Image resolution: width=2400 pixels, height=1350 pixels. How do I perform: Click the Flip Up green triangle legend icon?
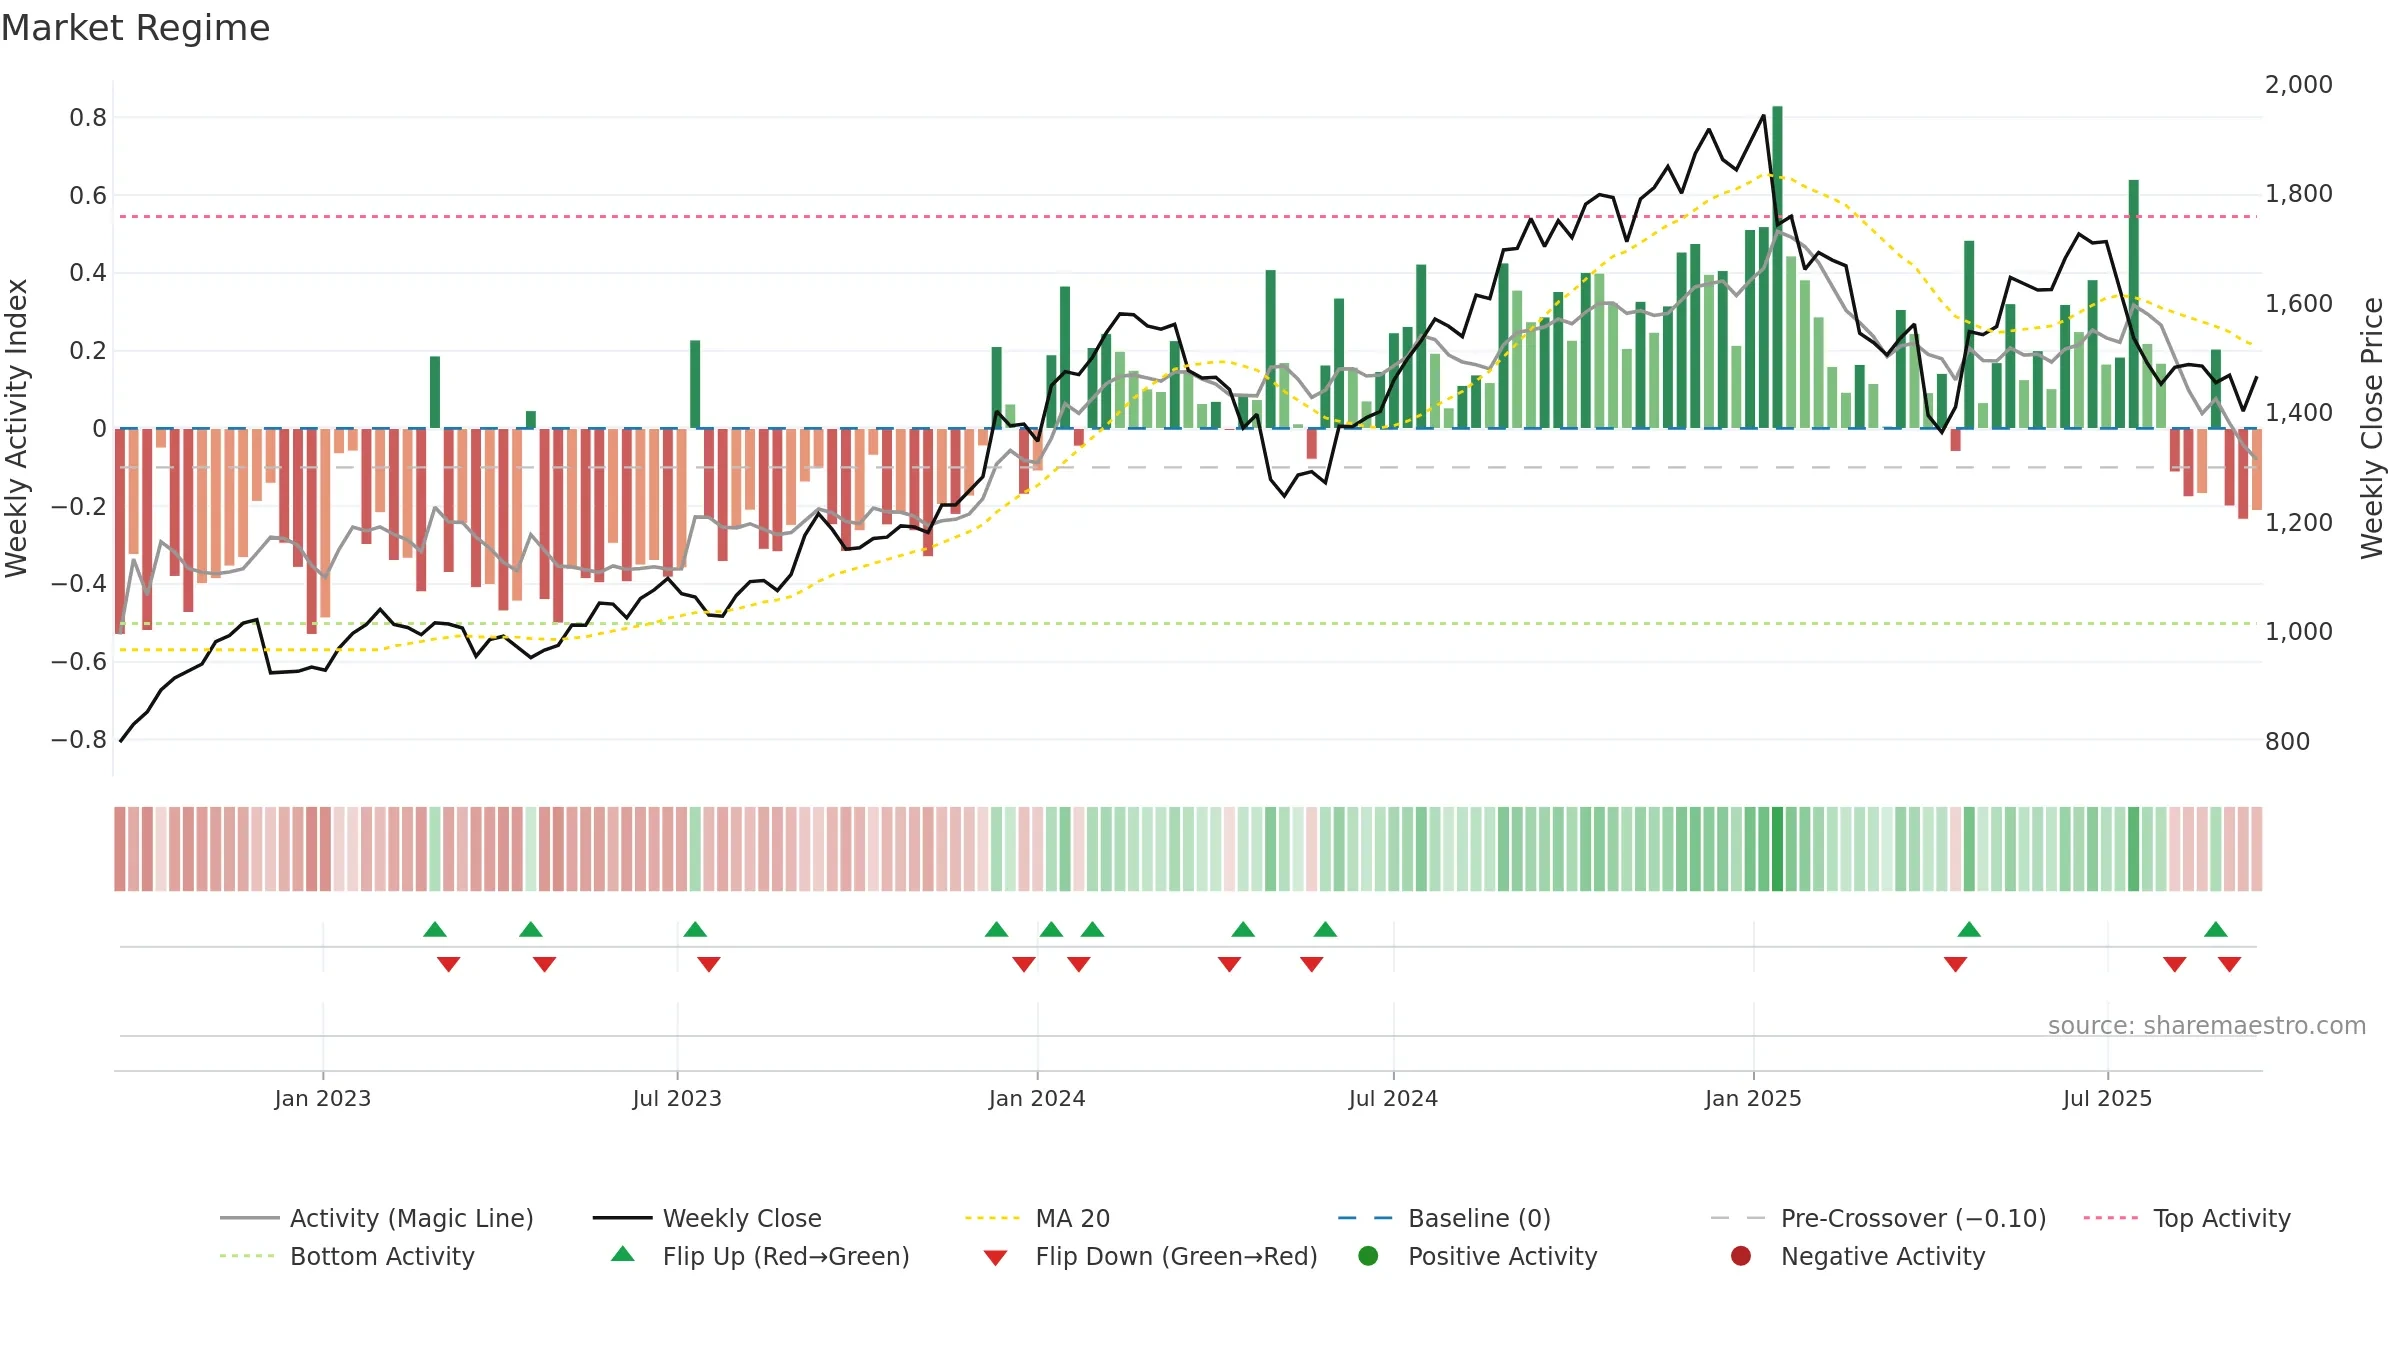click(x=623, y=1254)
